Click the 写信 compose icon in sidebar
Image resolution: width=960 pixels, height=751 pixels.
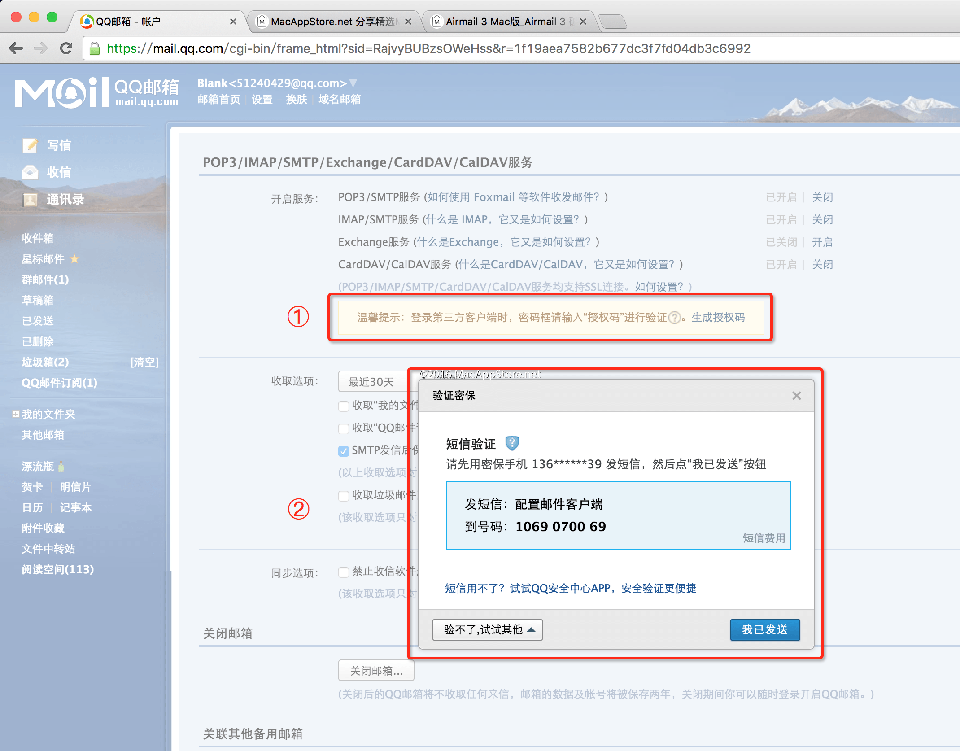30,146
